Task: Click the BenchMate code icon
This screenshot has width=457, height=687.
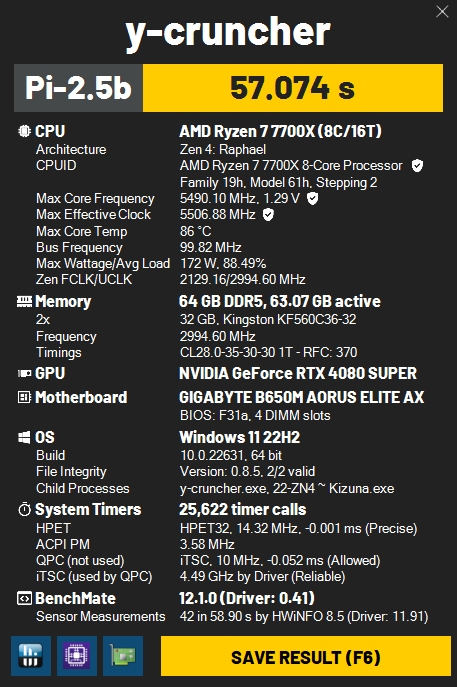Action: [24, 598]
